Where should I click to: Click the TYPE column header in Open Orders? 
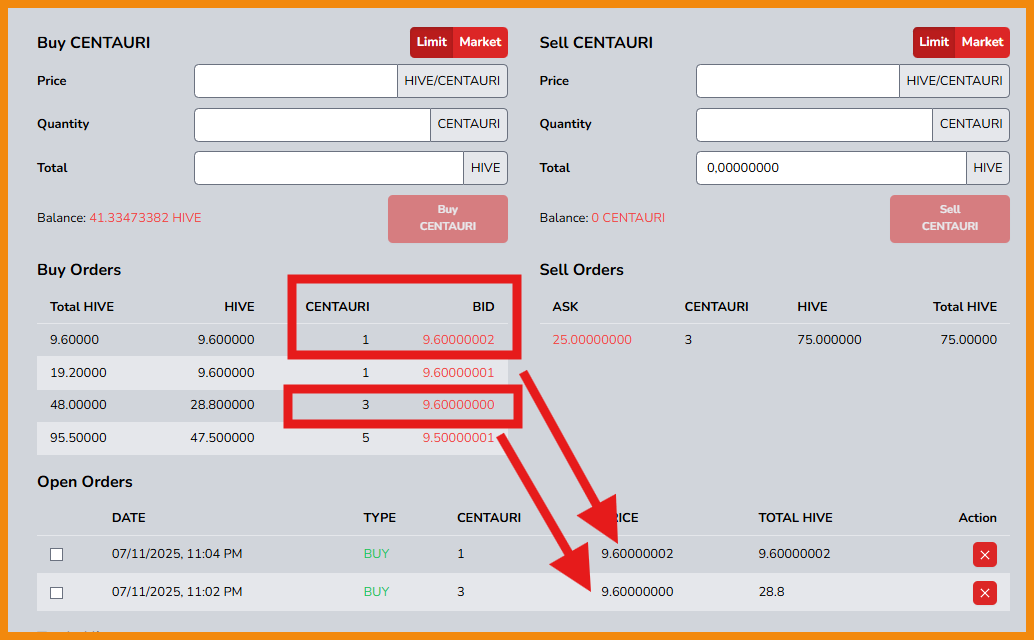(379, 518)
